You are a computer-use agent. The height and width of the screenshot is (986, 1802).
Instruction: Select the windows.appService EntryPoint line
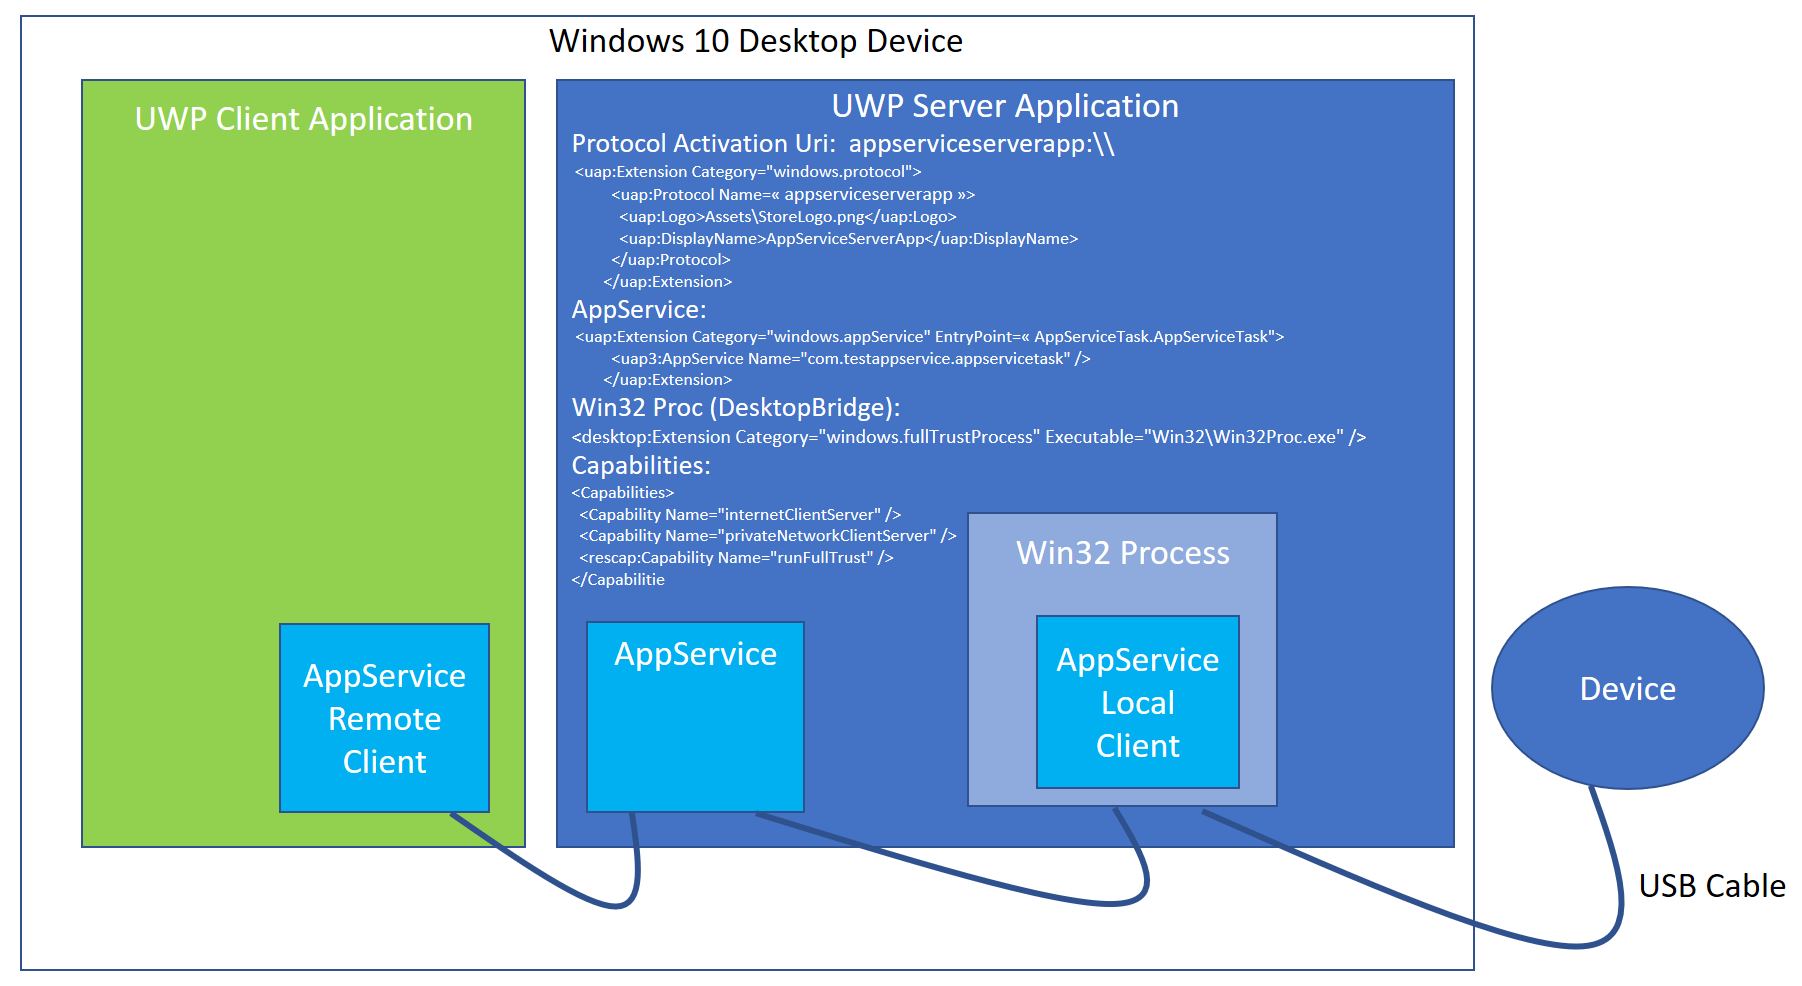(x=929, y=337)
